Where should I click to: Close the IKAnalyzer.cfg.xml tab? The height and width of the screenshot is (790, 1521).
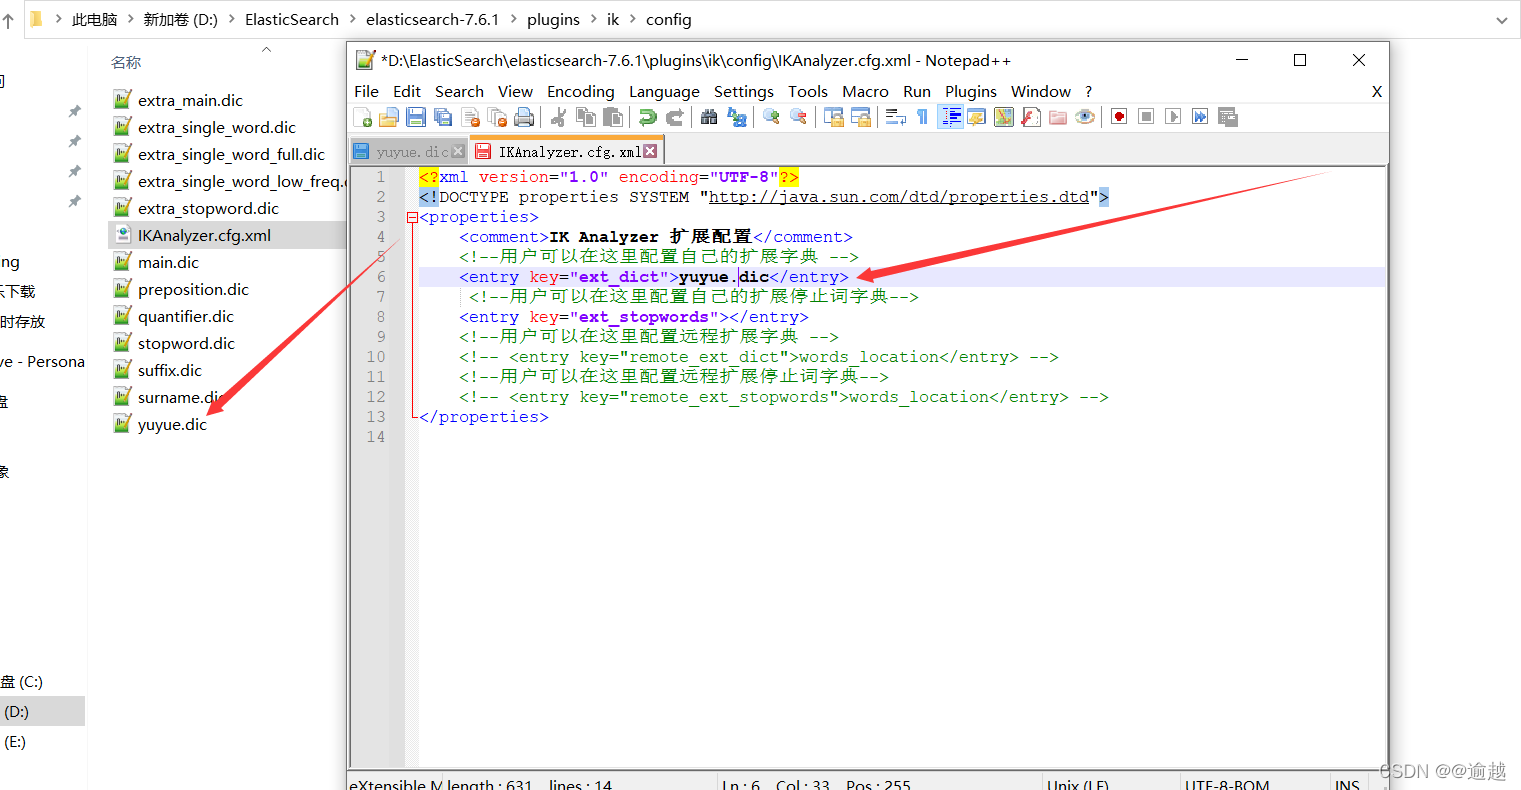[x=650, y=151]
